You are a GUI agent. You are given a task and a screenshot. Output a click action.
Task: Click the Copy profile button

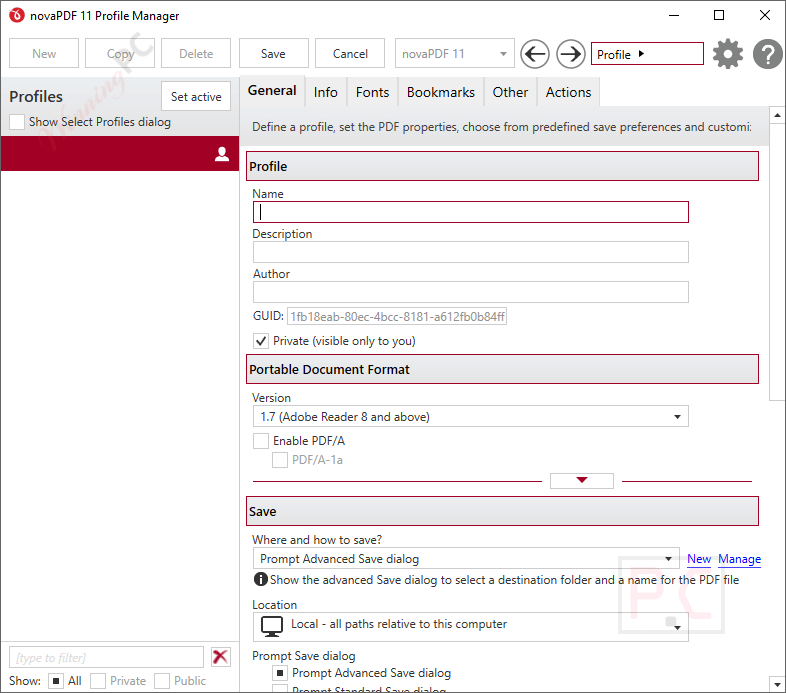pos(120,53)
